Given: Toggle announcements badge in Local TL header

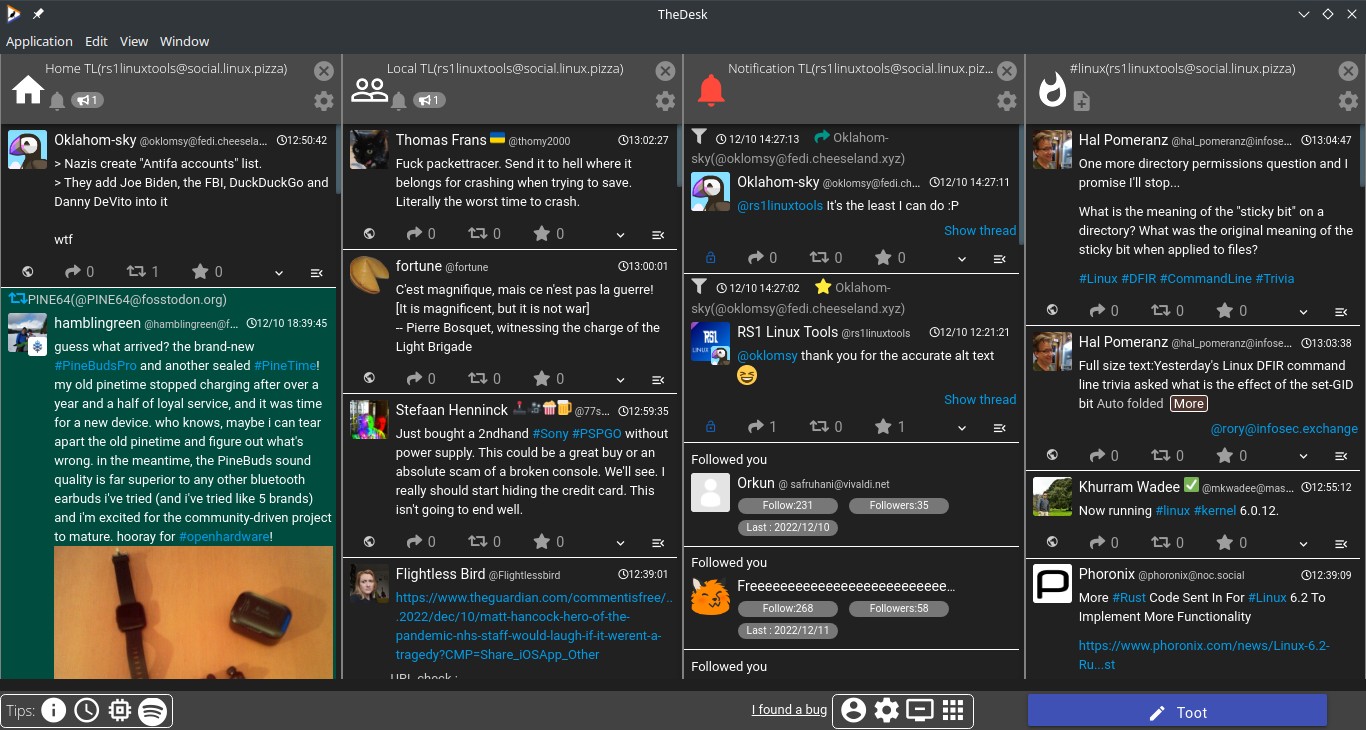Looking at the screenshot, I should 429,100.
